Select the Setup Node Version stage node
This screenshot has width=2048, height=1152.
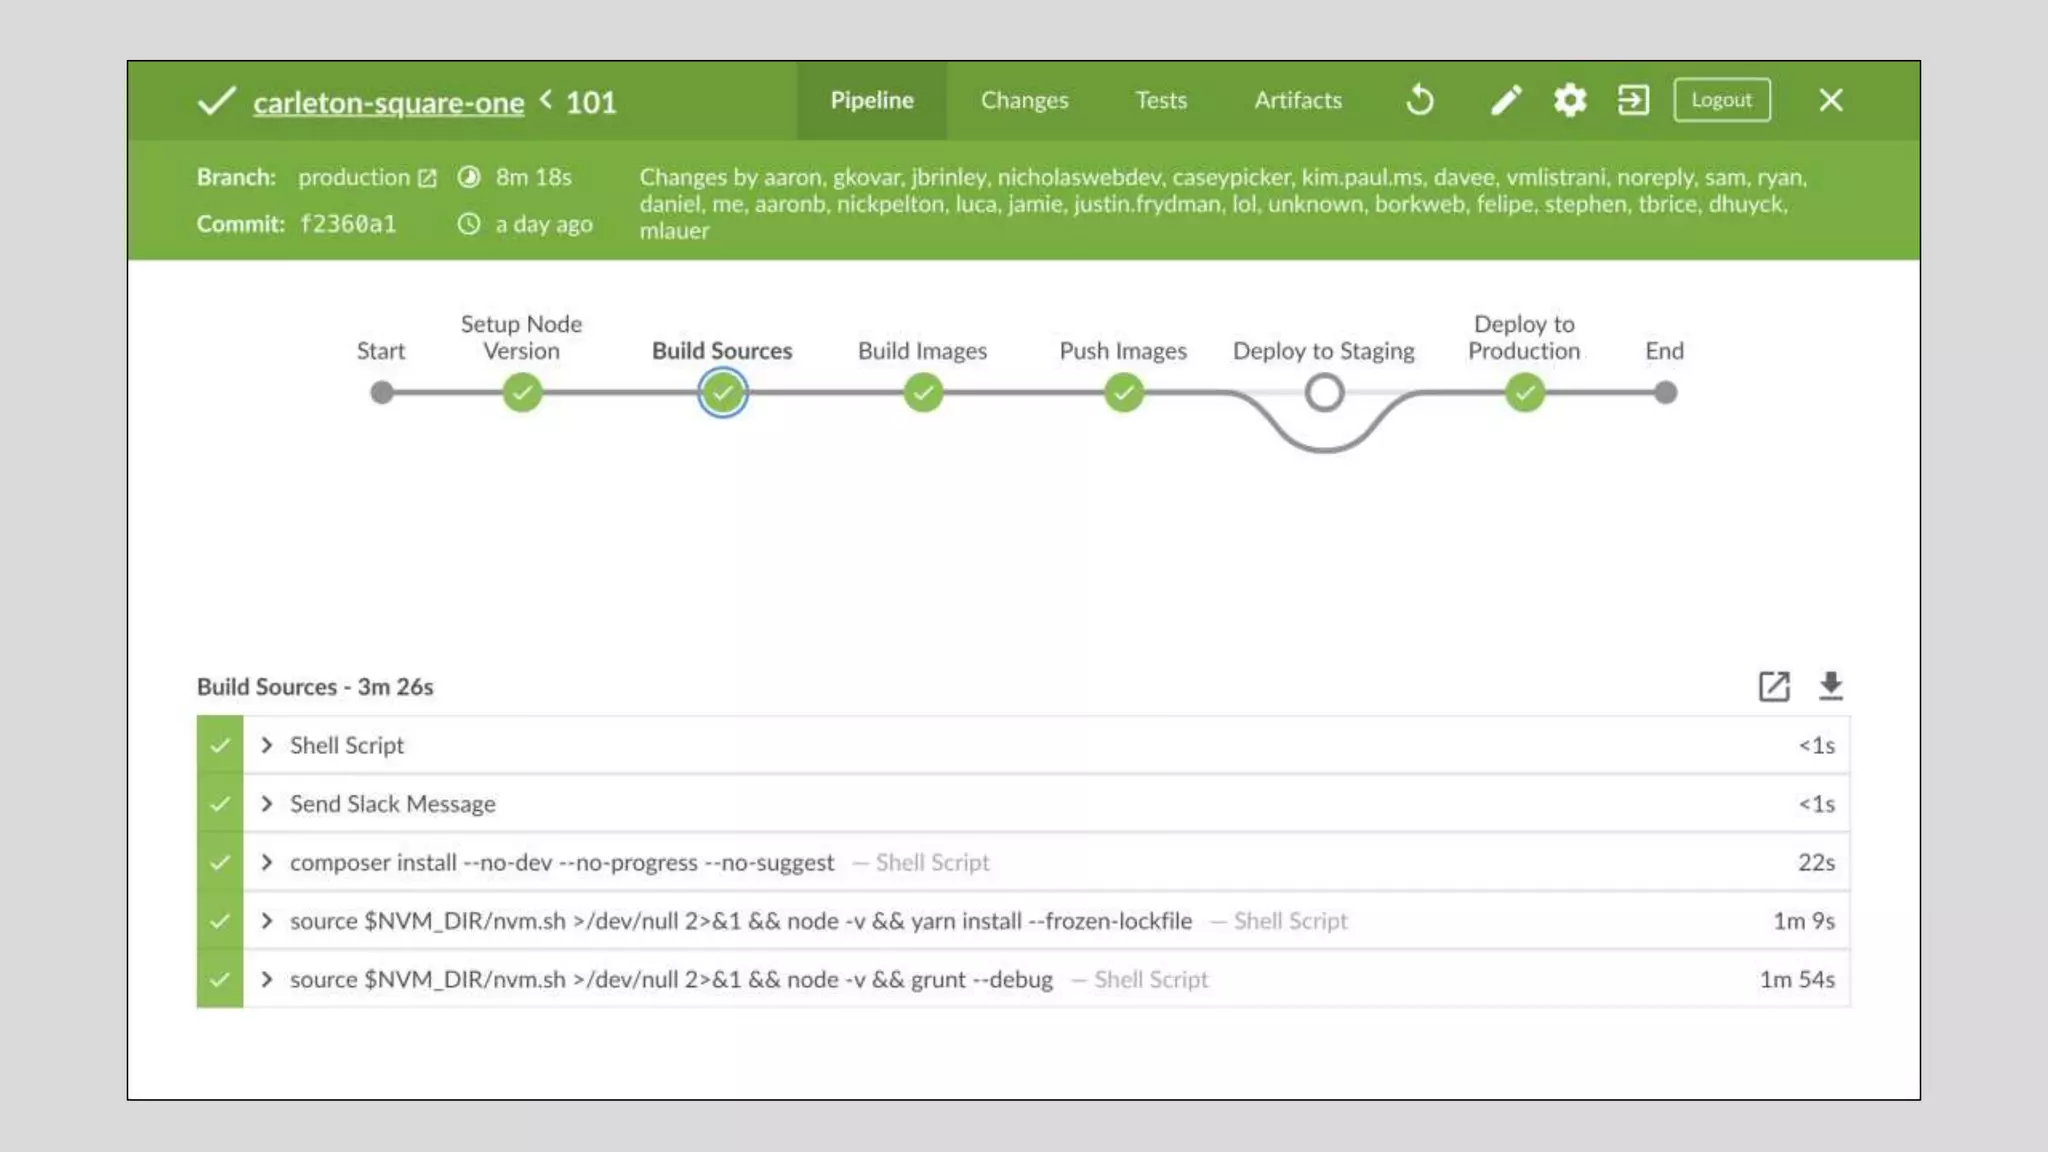click(x=522, y=393)
